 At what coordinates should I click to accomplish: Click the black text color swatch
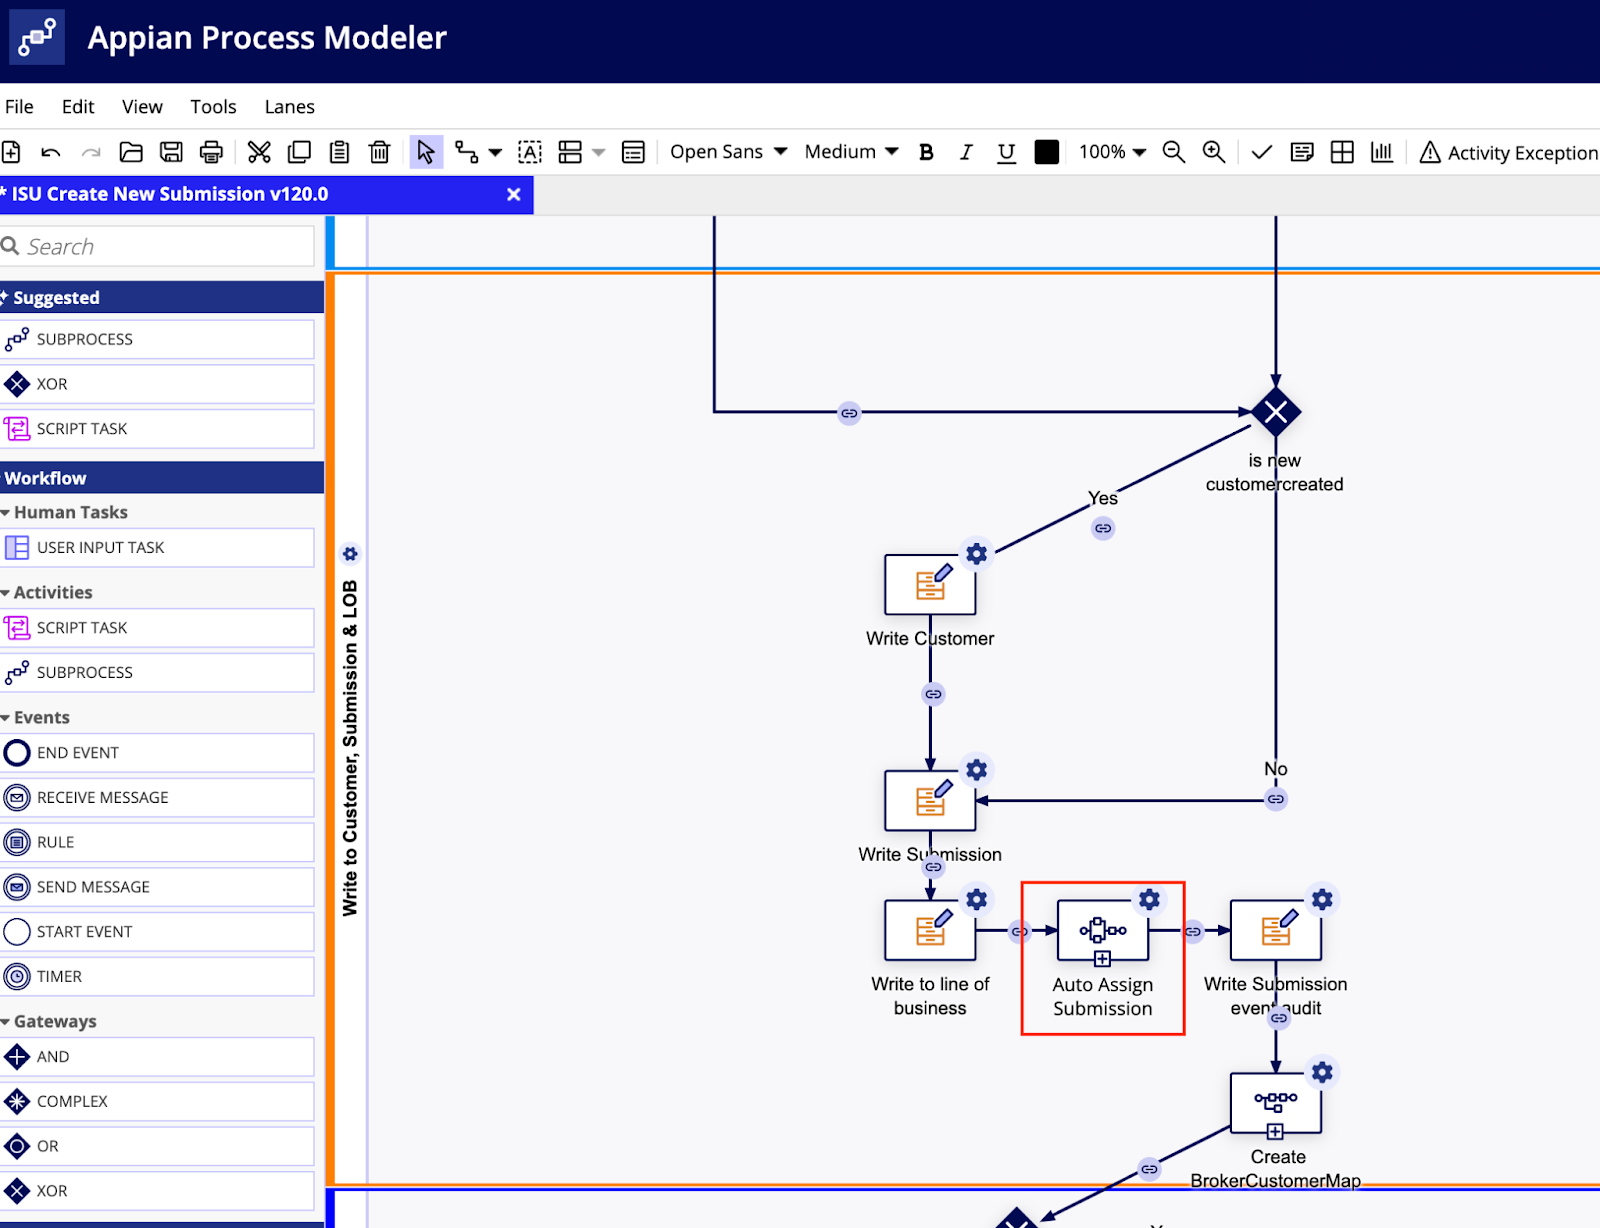1047,152
